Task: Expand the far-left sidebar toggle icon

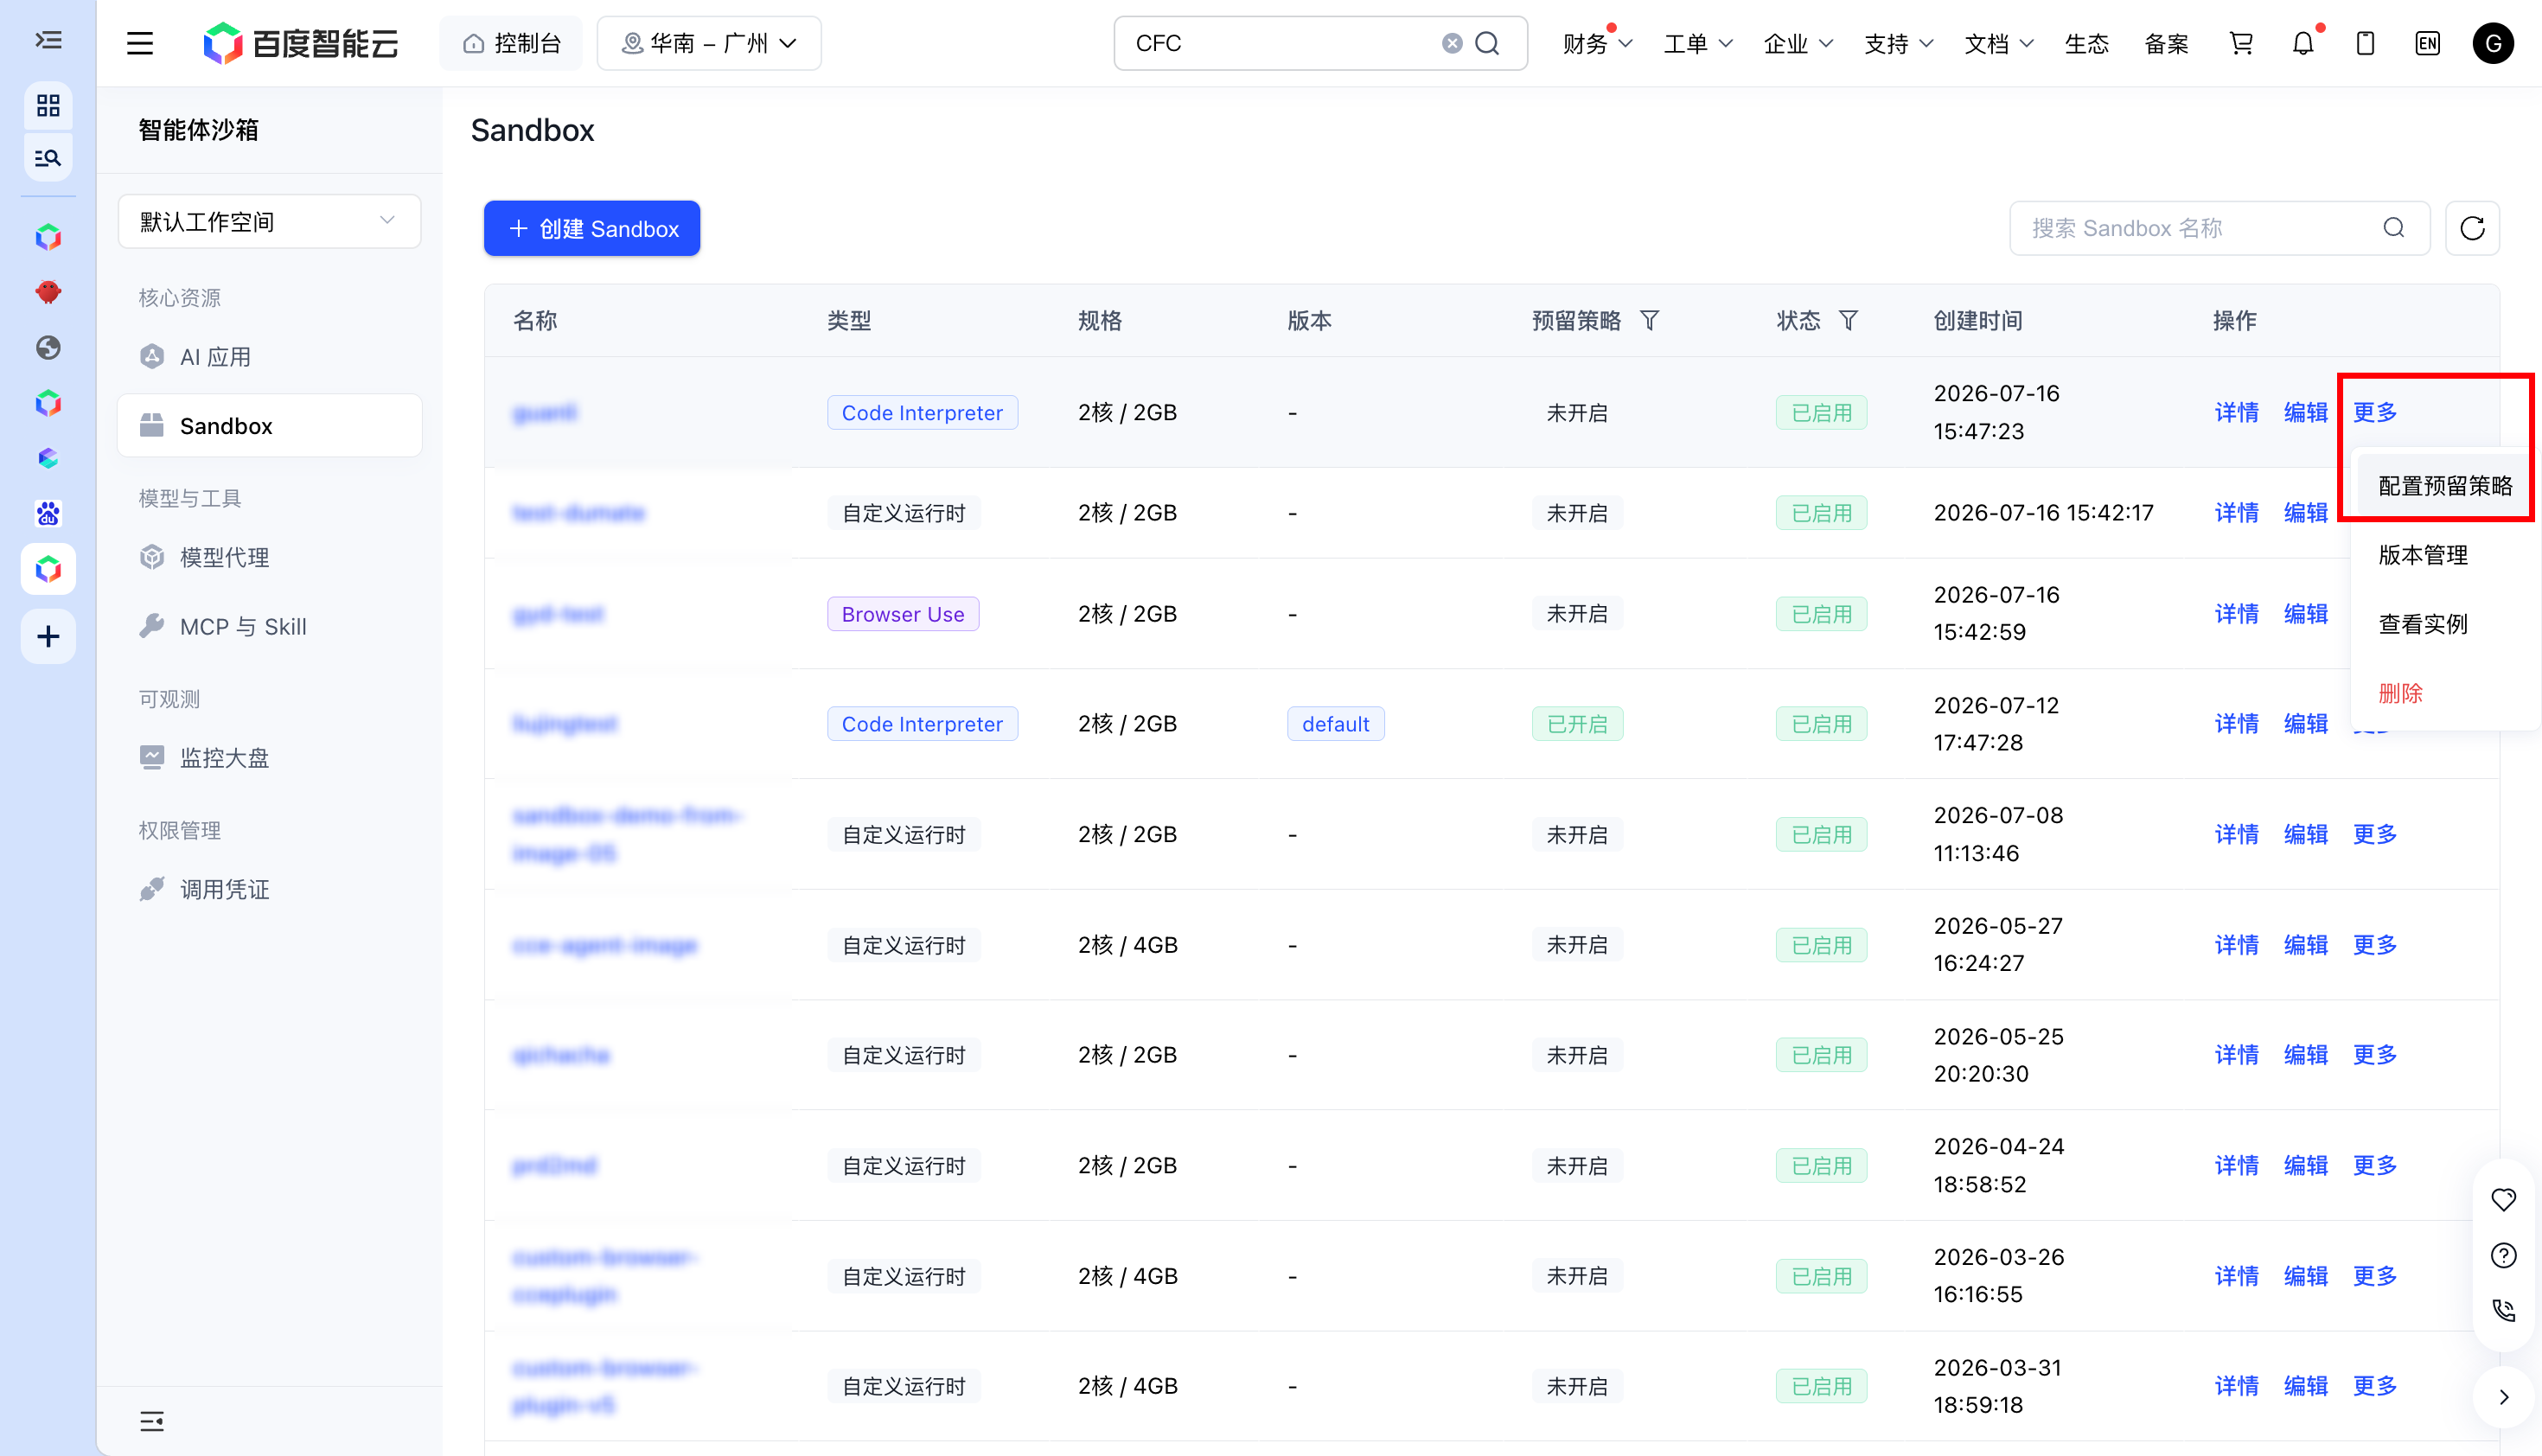Action: pyautogui.click(x=48, y=40)
